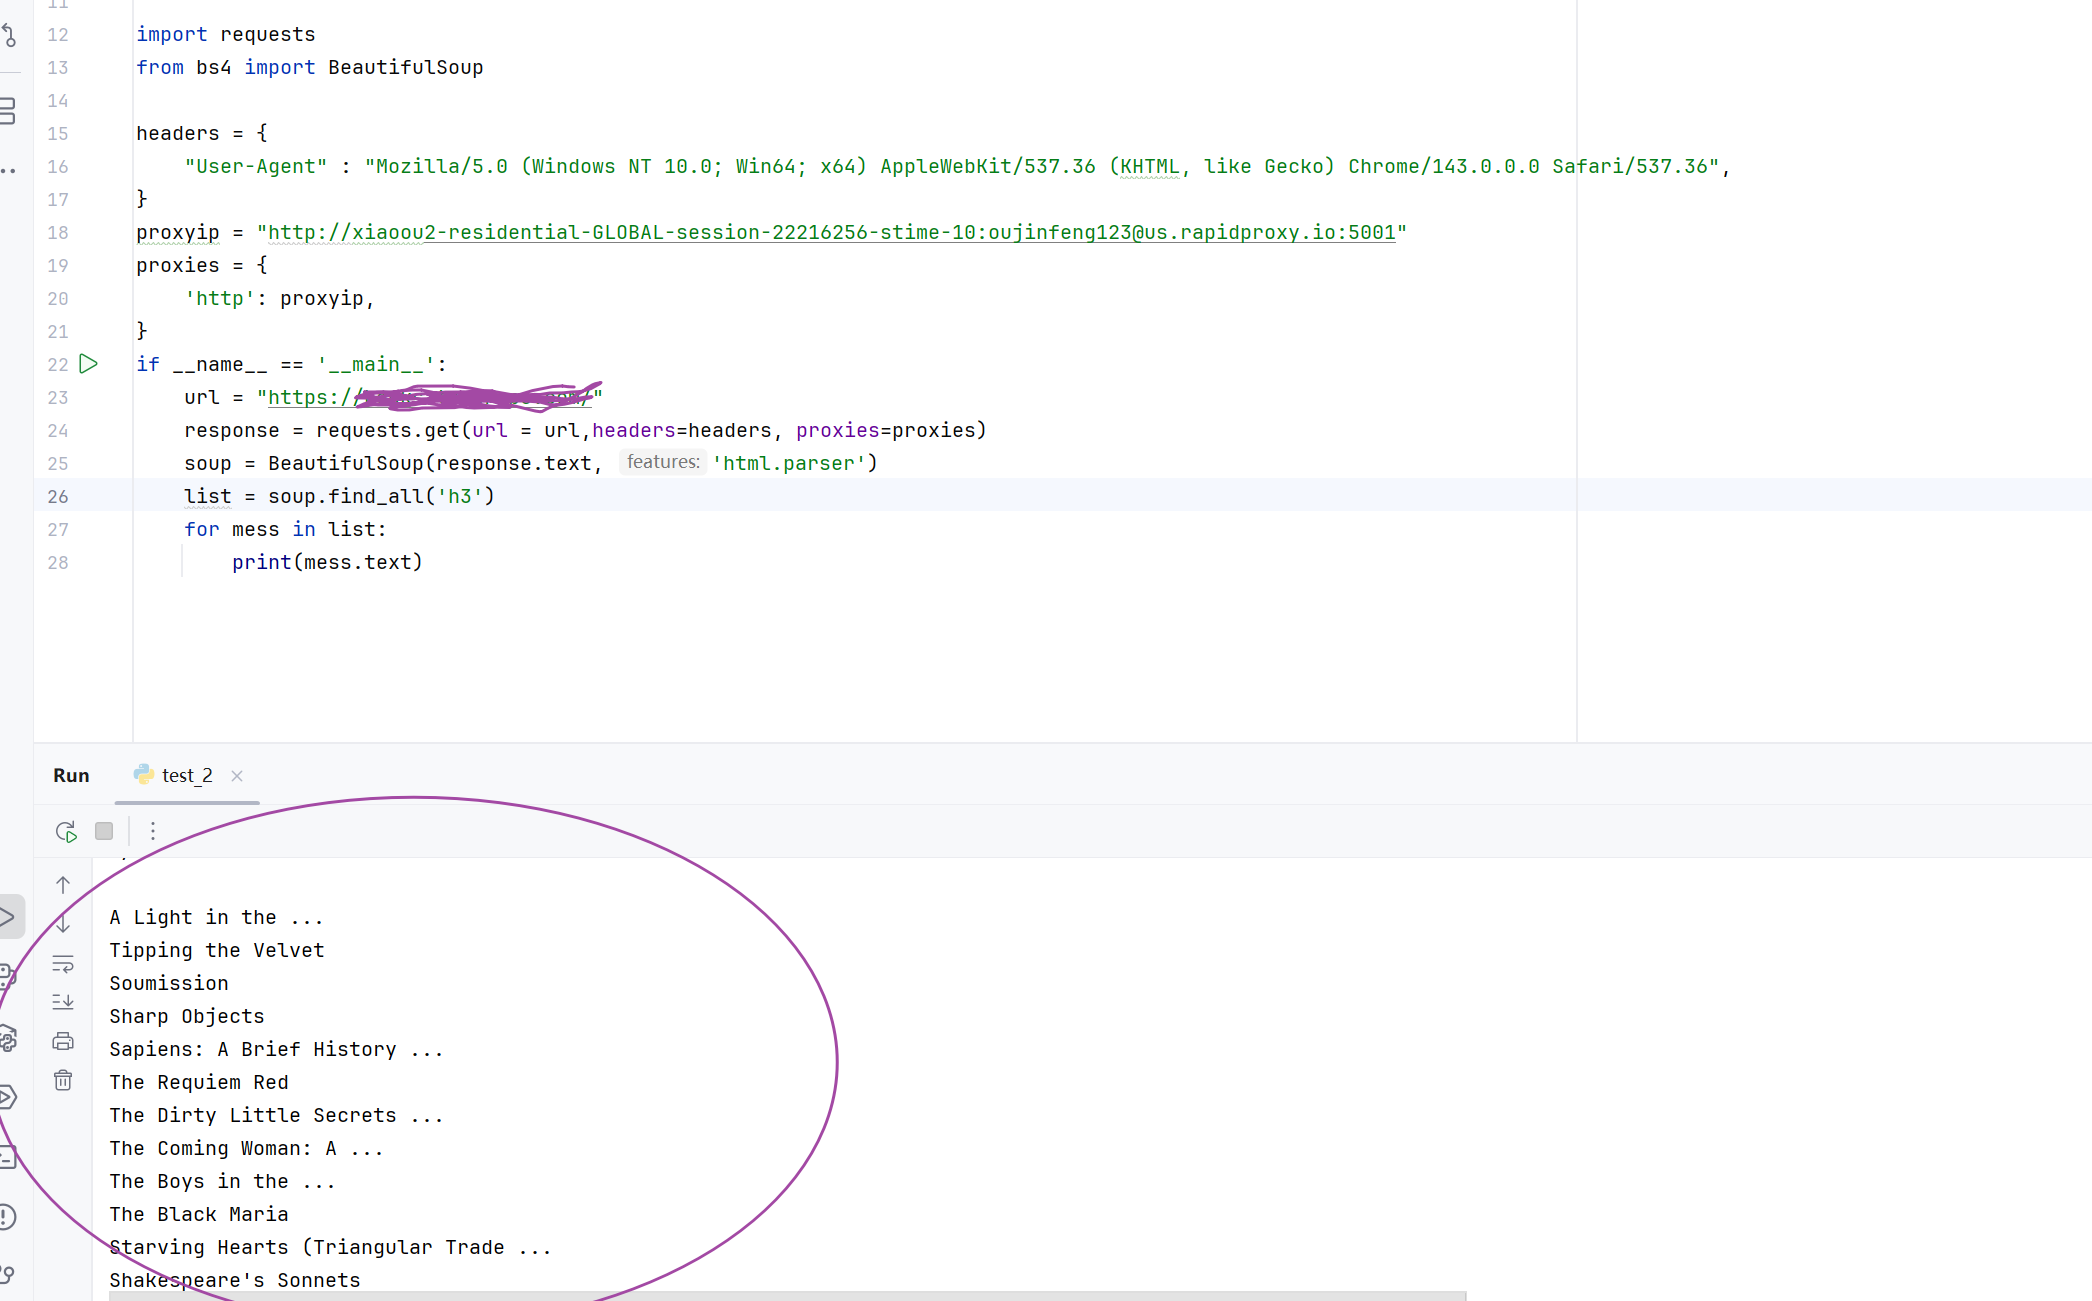This screenshot has width=2092, height=1301.
Task: Click the 'features:' parameter hint on line 25
Action: tap(663, 462)
